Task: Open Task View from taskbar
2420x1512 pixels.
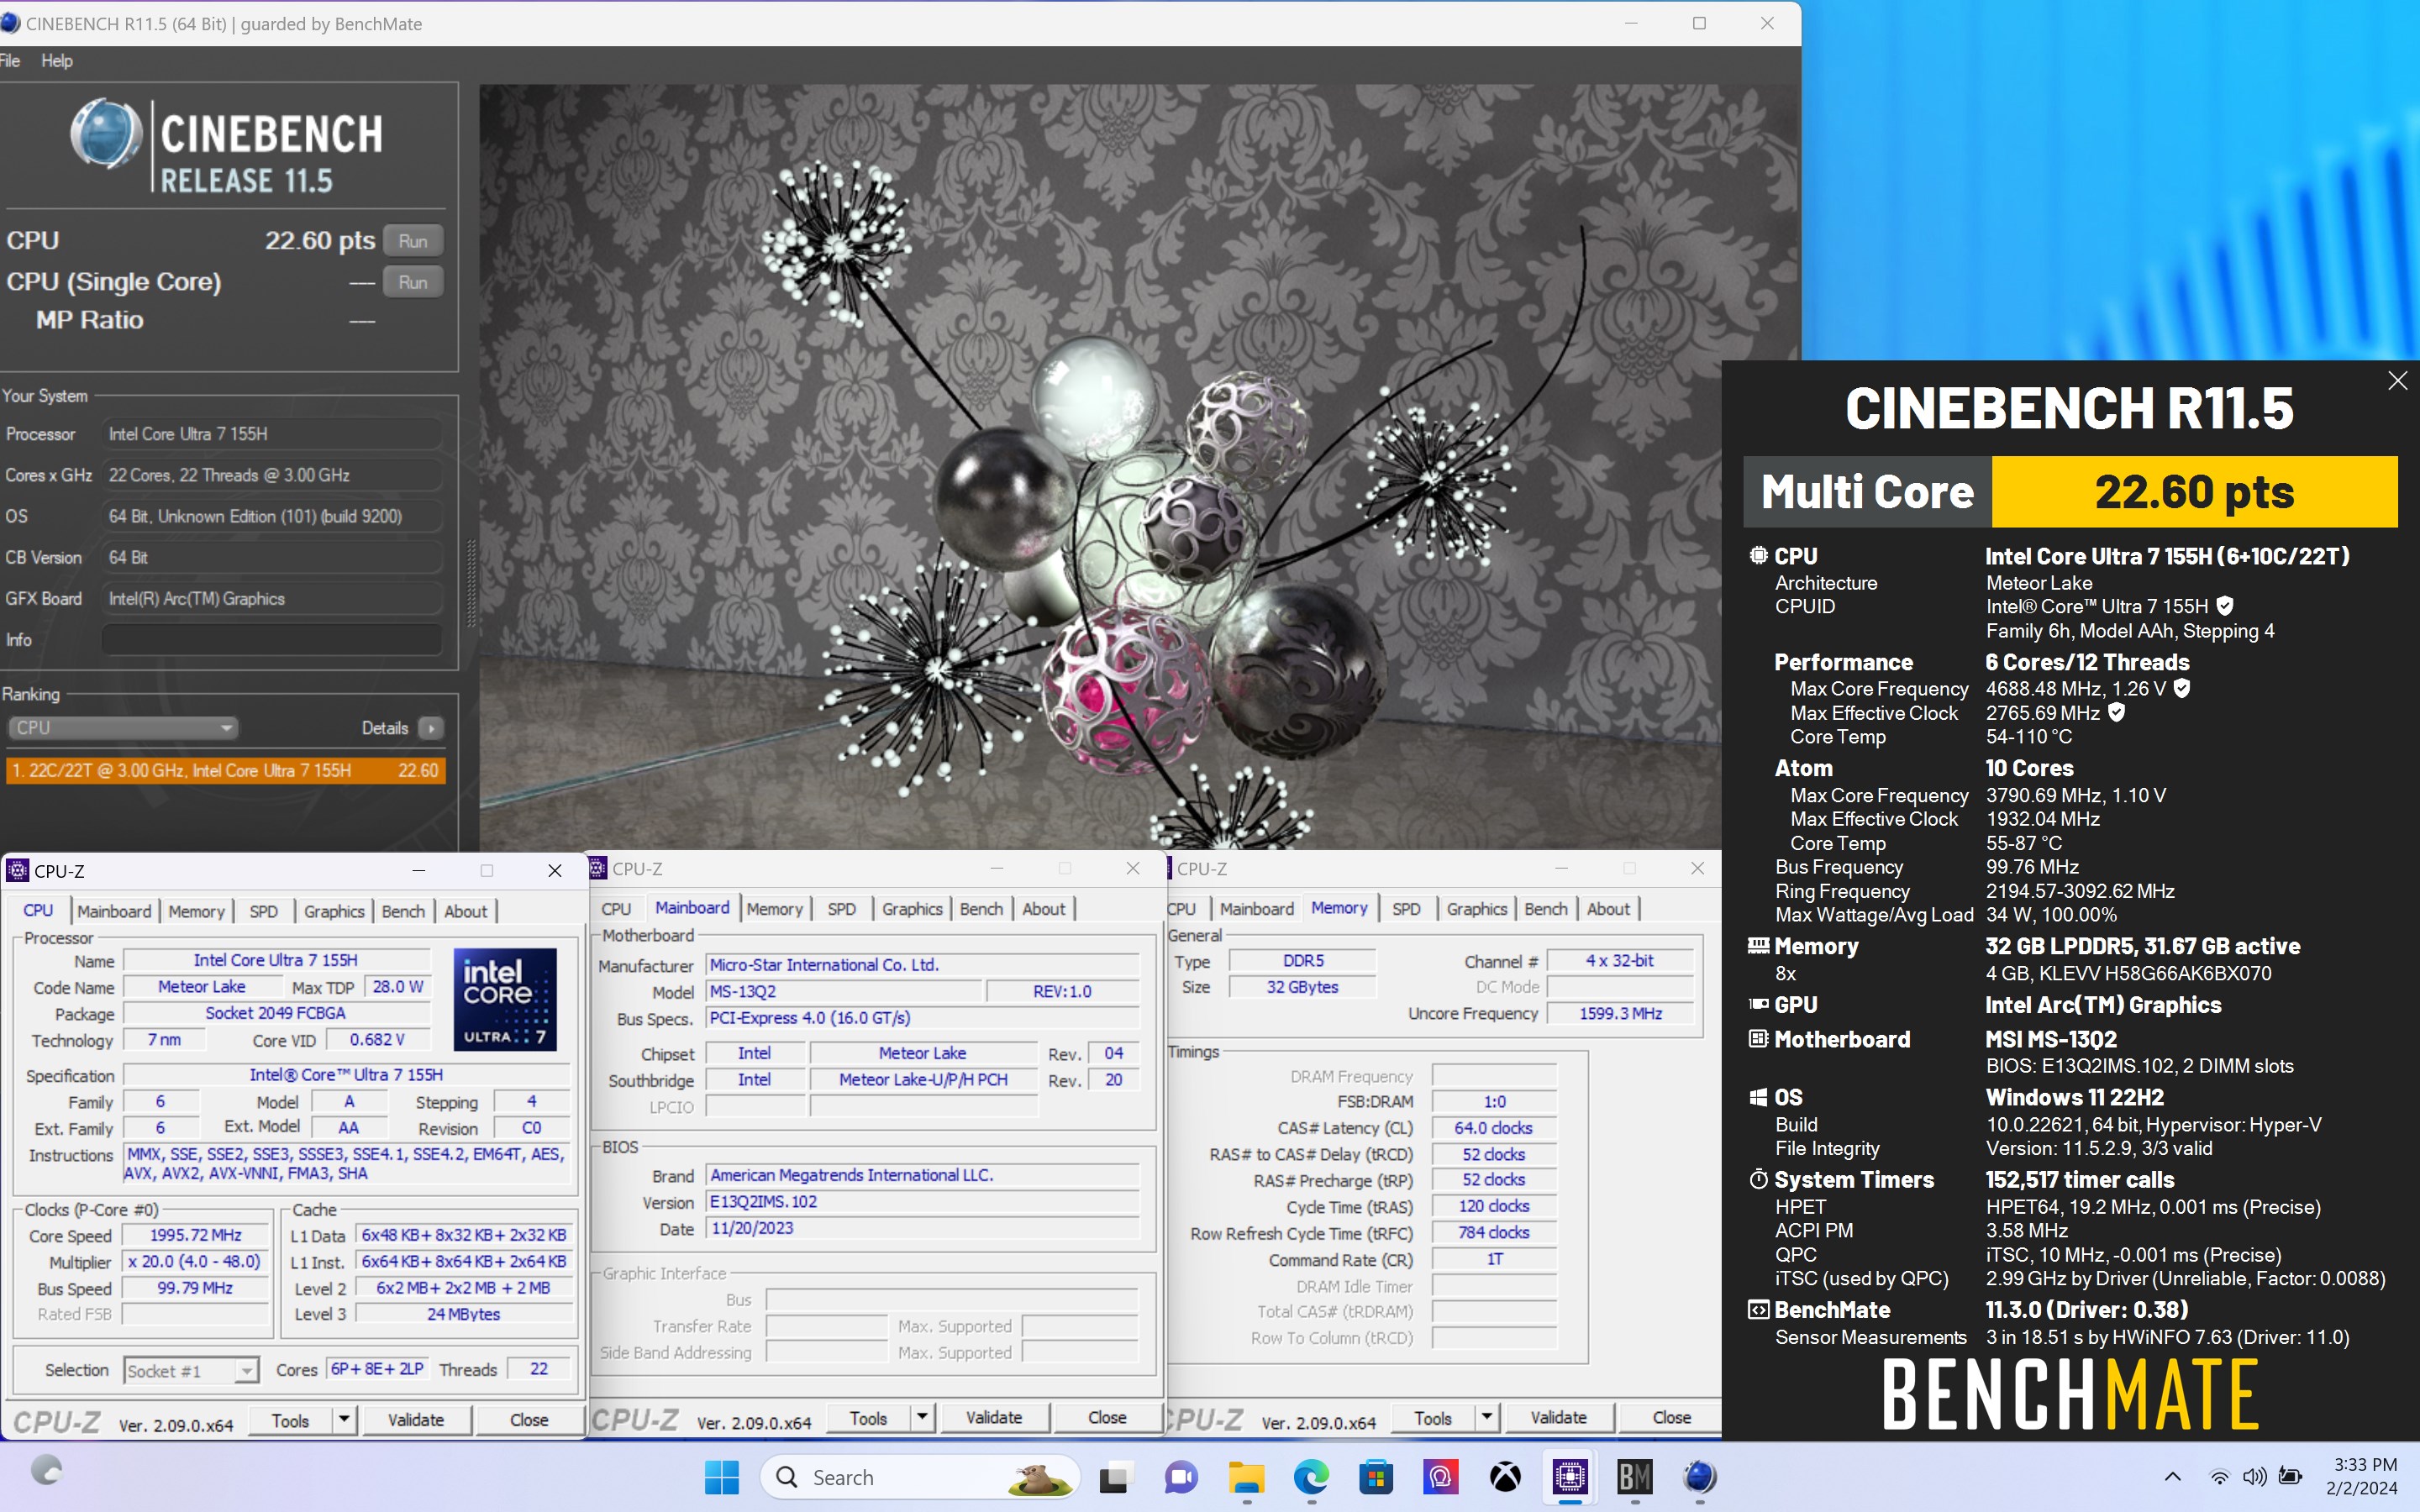Action: [1113, 1477]
